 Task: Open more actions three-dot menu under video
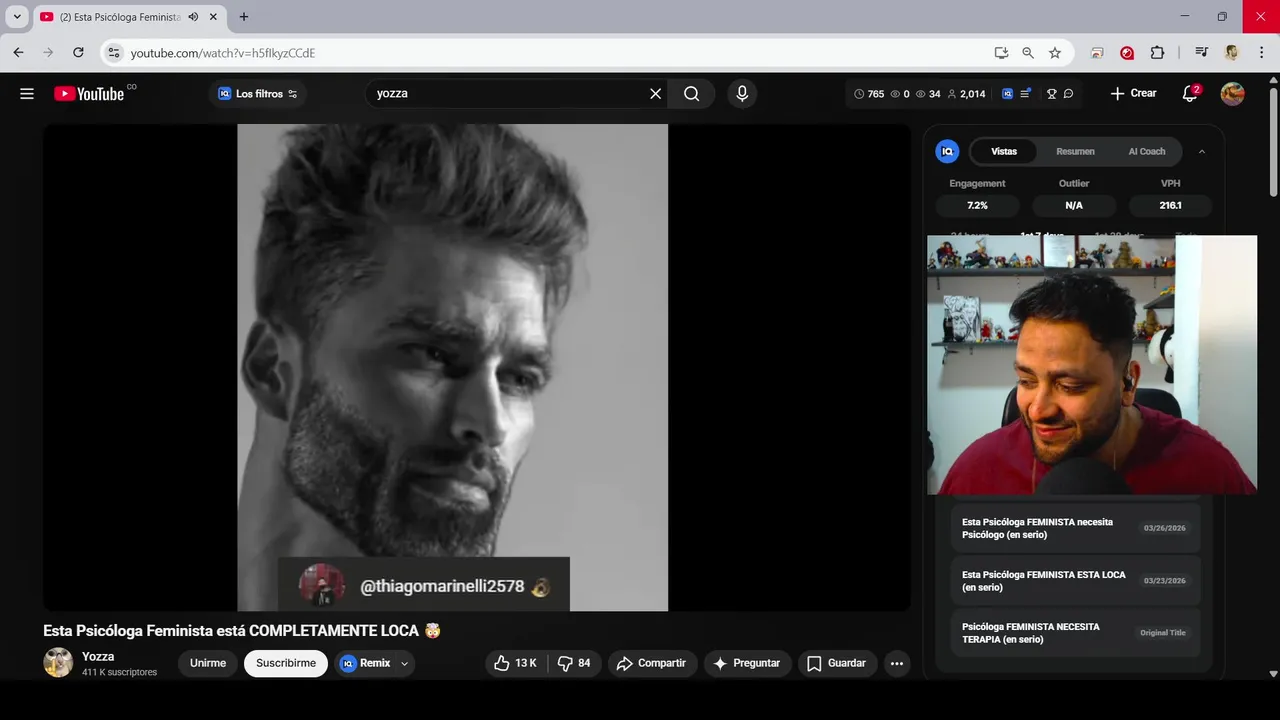896,663
